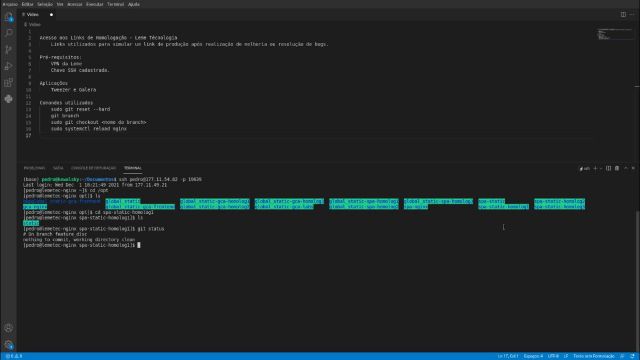The image size is (640, 360).
Task: Click the 'cd /opt' command line in terminal
Action: pos(66,190)
